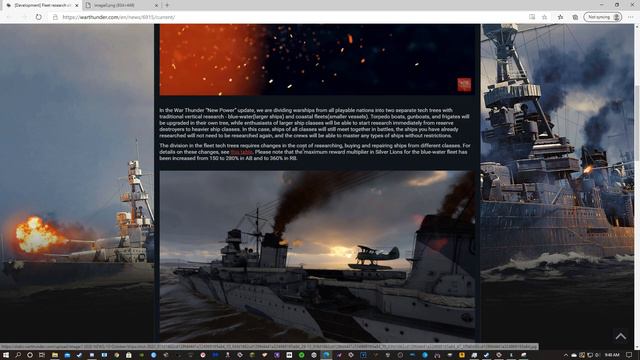Open File Explorer from taskbar
Image resolution: width=640 pixels, height=360 pixels.
(x=54, y=355)
